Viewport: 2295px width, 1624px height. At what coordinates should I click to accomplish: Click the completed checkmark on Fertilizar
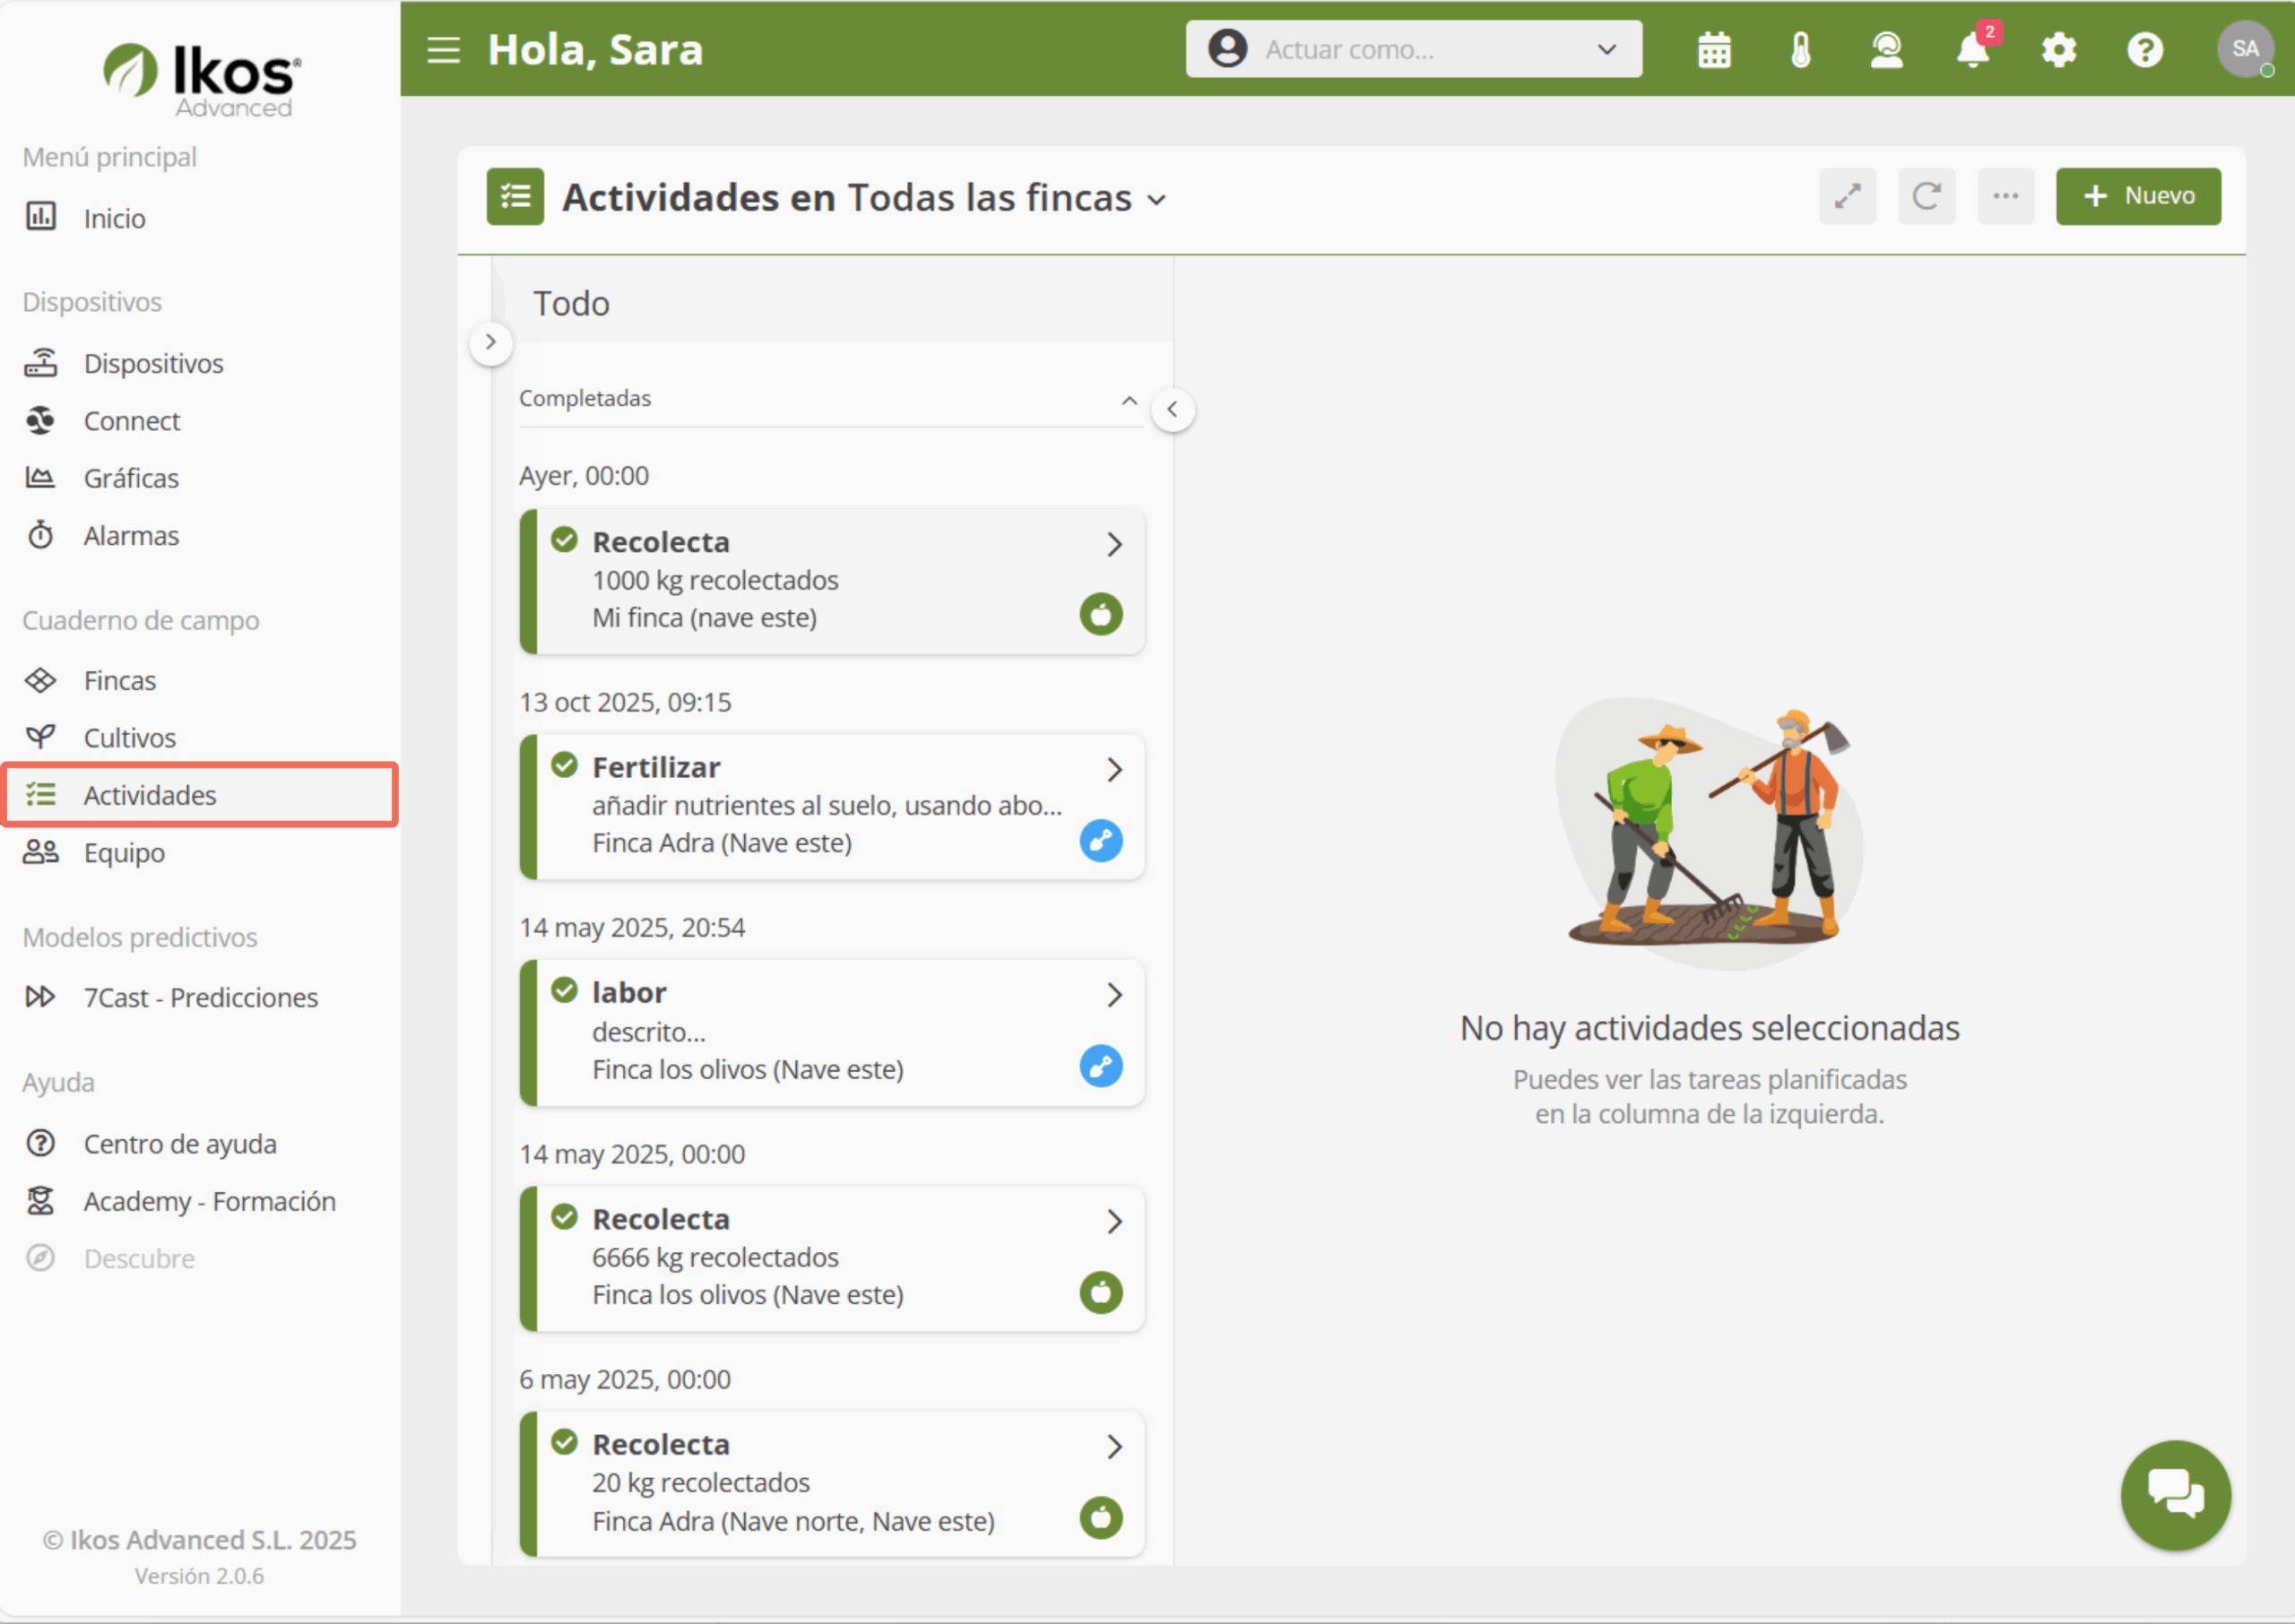564,766
